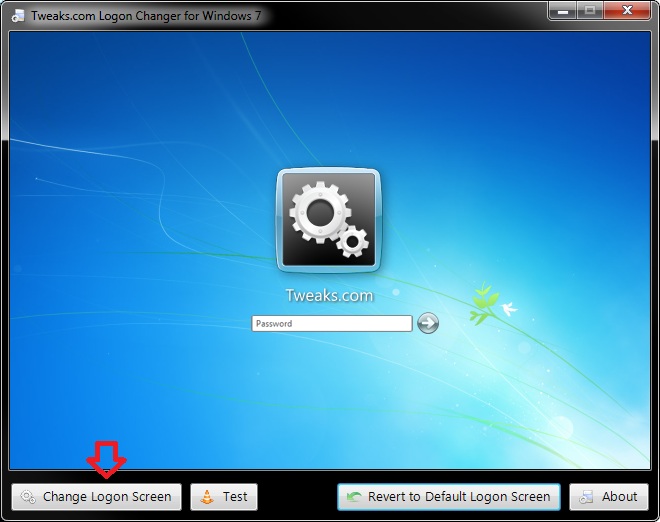Click the Change Logon Screen button
This screenshot has height=522, width=660.
(96, 497)
